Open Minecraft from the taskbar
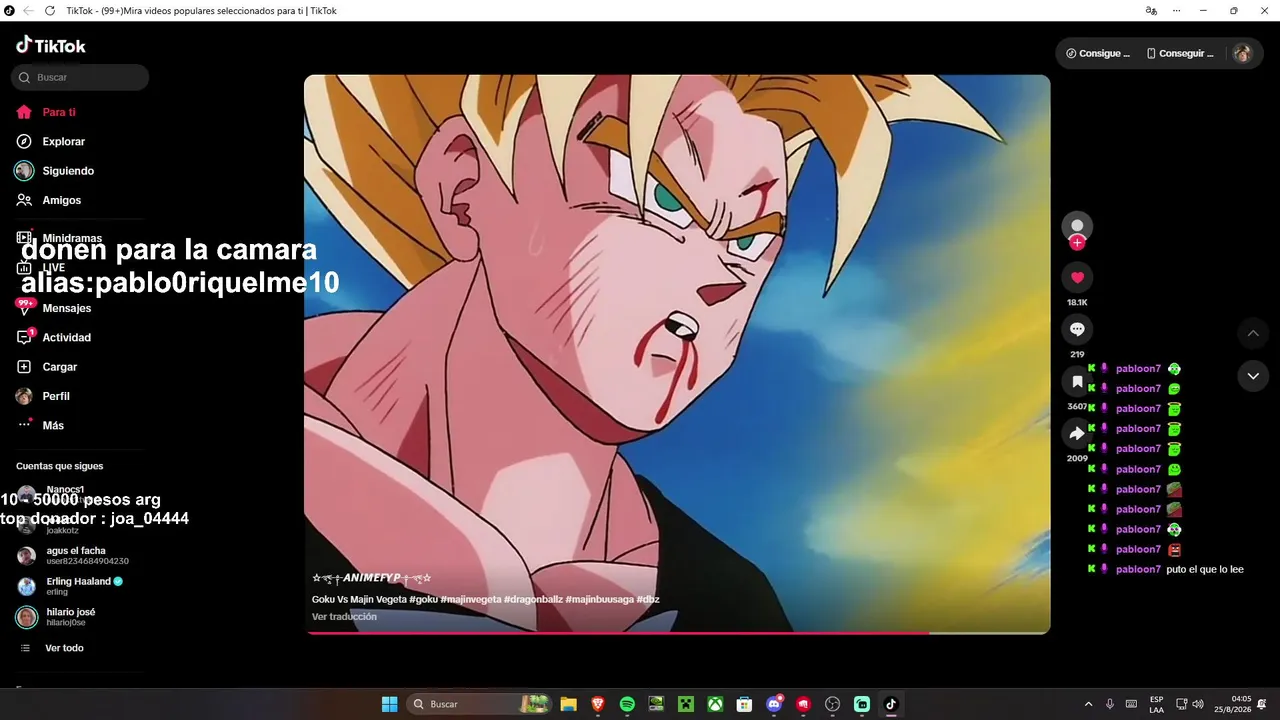The width and height of the screenshot is (1280, 720). pos(686,704)
